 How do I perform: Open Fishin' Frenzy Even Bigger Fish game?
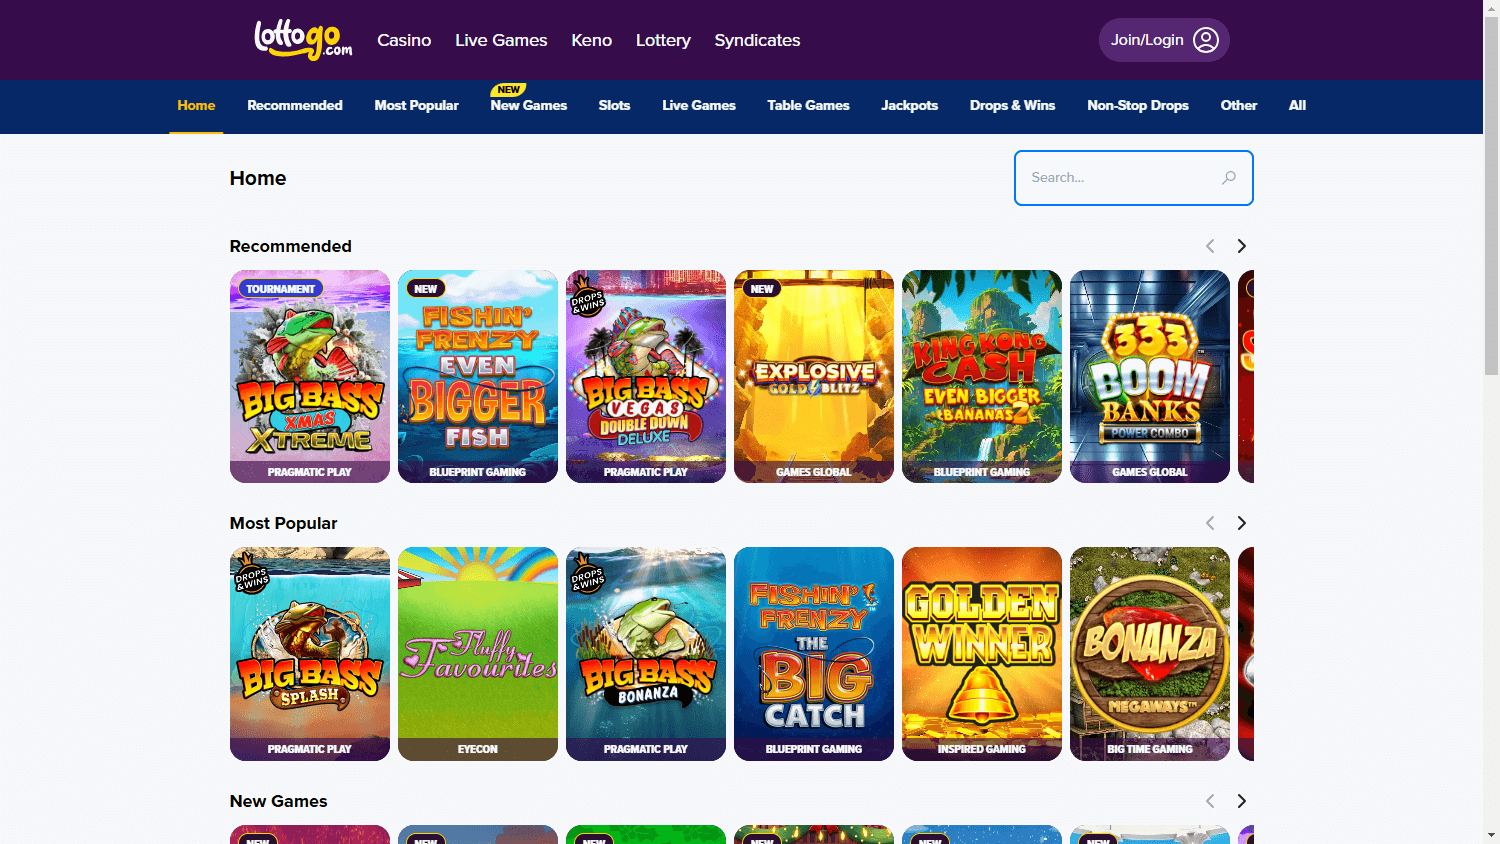tap(478, 376)
